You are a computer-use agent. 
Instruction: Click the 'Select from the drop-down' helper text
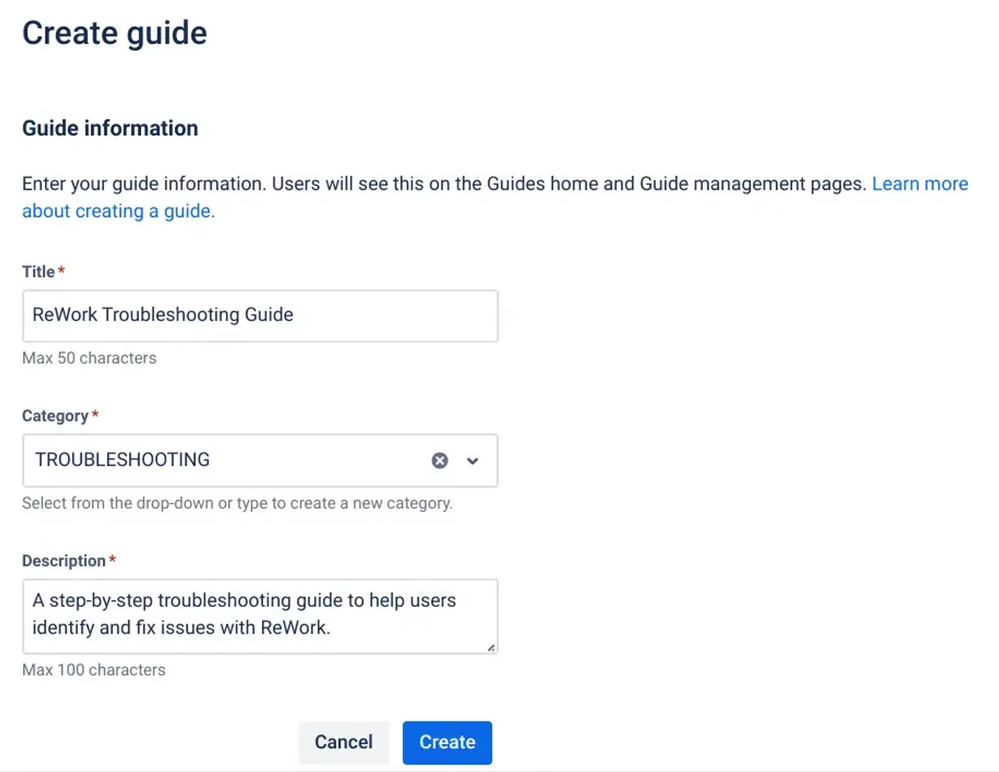[x=237, y=503]
